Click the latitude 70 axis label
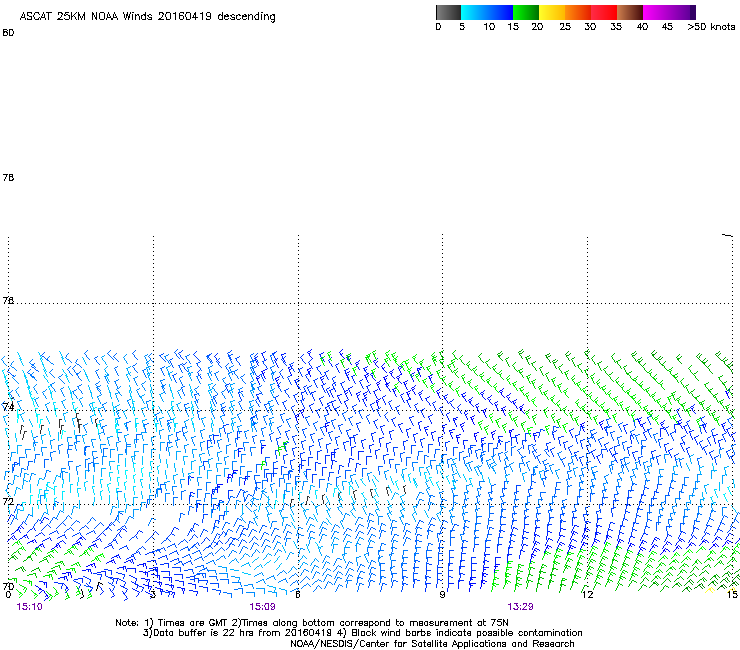The height and width of the screenshot is (650, 740). (8, 586)
